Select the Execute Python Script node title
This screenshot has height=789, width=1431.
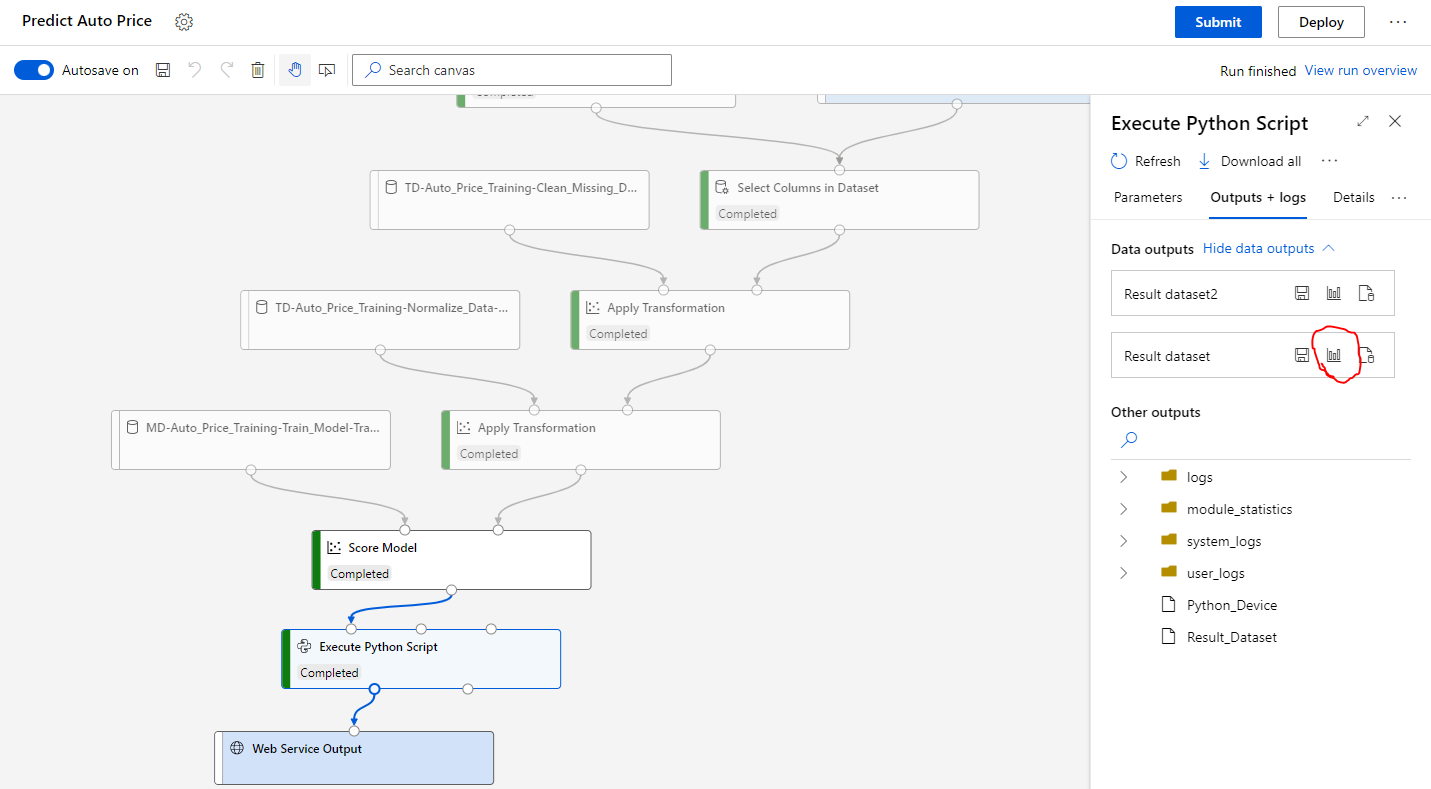[x=379, y=646]
